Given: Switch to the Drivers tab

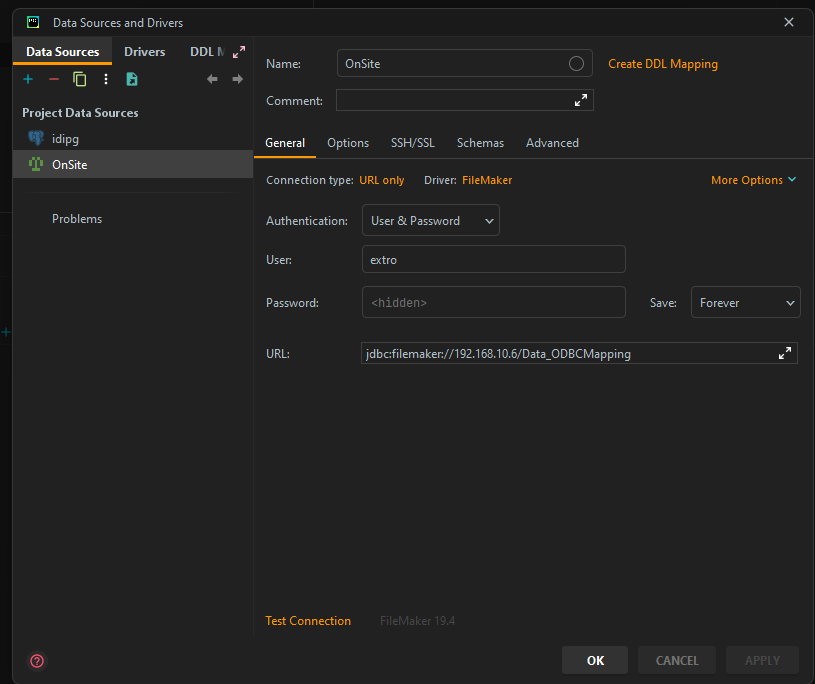Looking at the screenshot, I should pos(144,51).
